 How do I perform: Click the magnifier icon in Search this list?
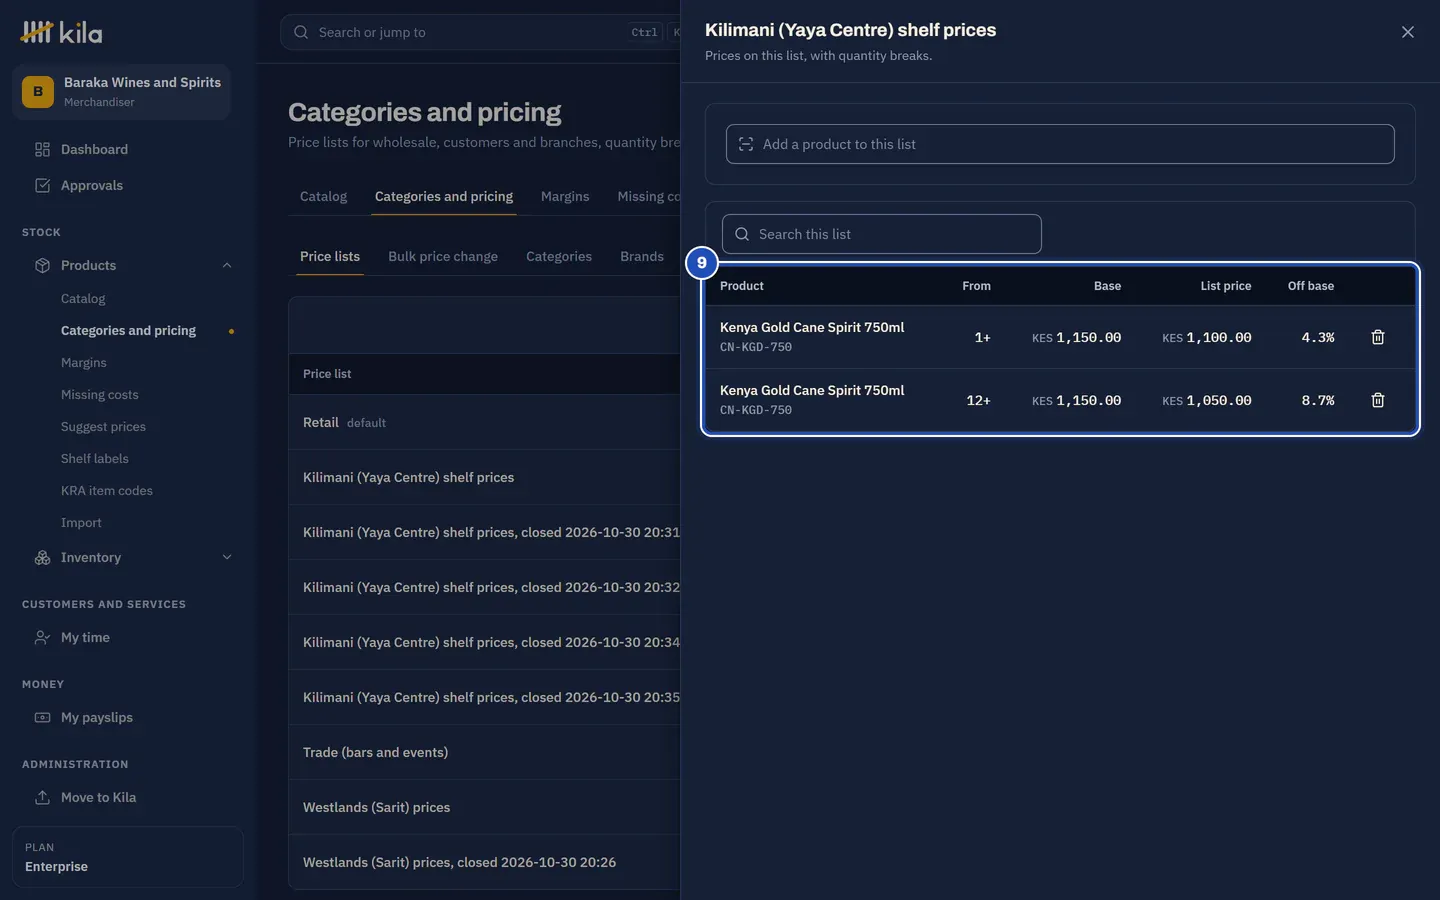coord(742,234)
